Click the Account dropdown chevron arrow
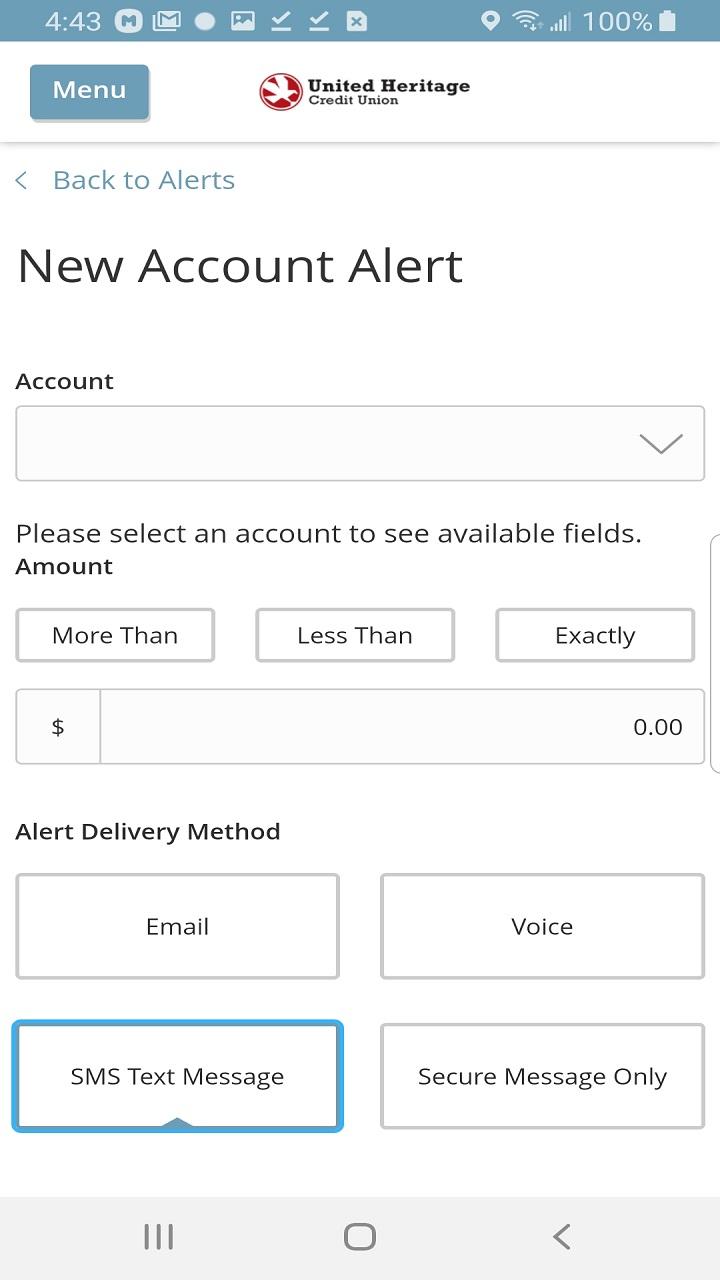Viewport: 720px width, 1280px height. tap(661, 444)
